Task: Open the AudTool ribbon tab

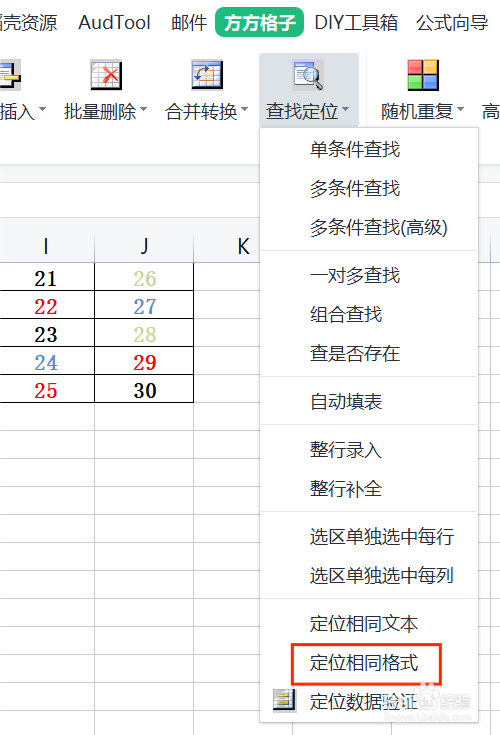Action: coord(114,22)
